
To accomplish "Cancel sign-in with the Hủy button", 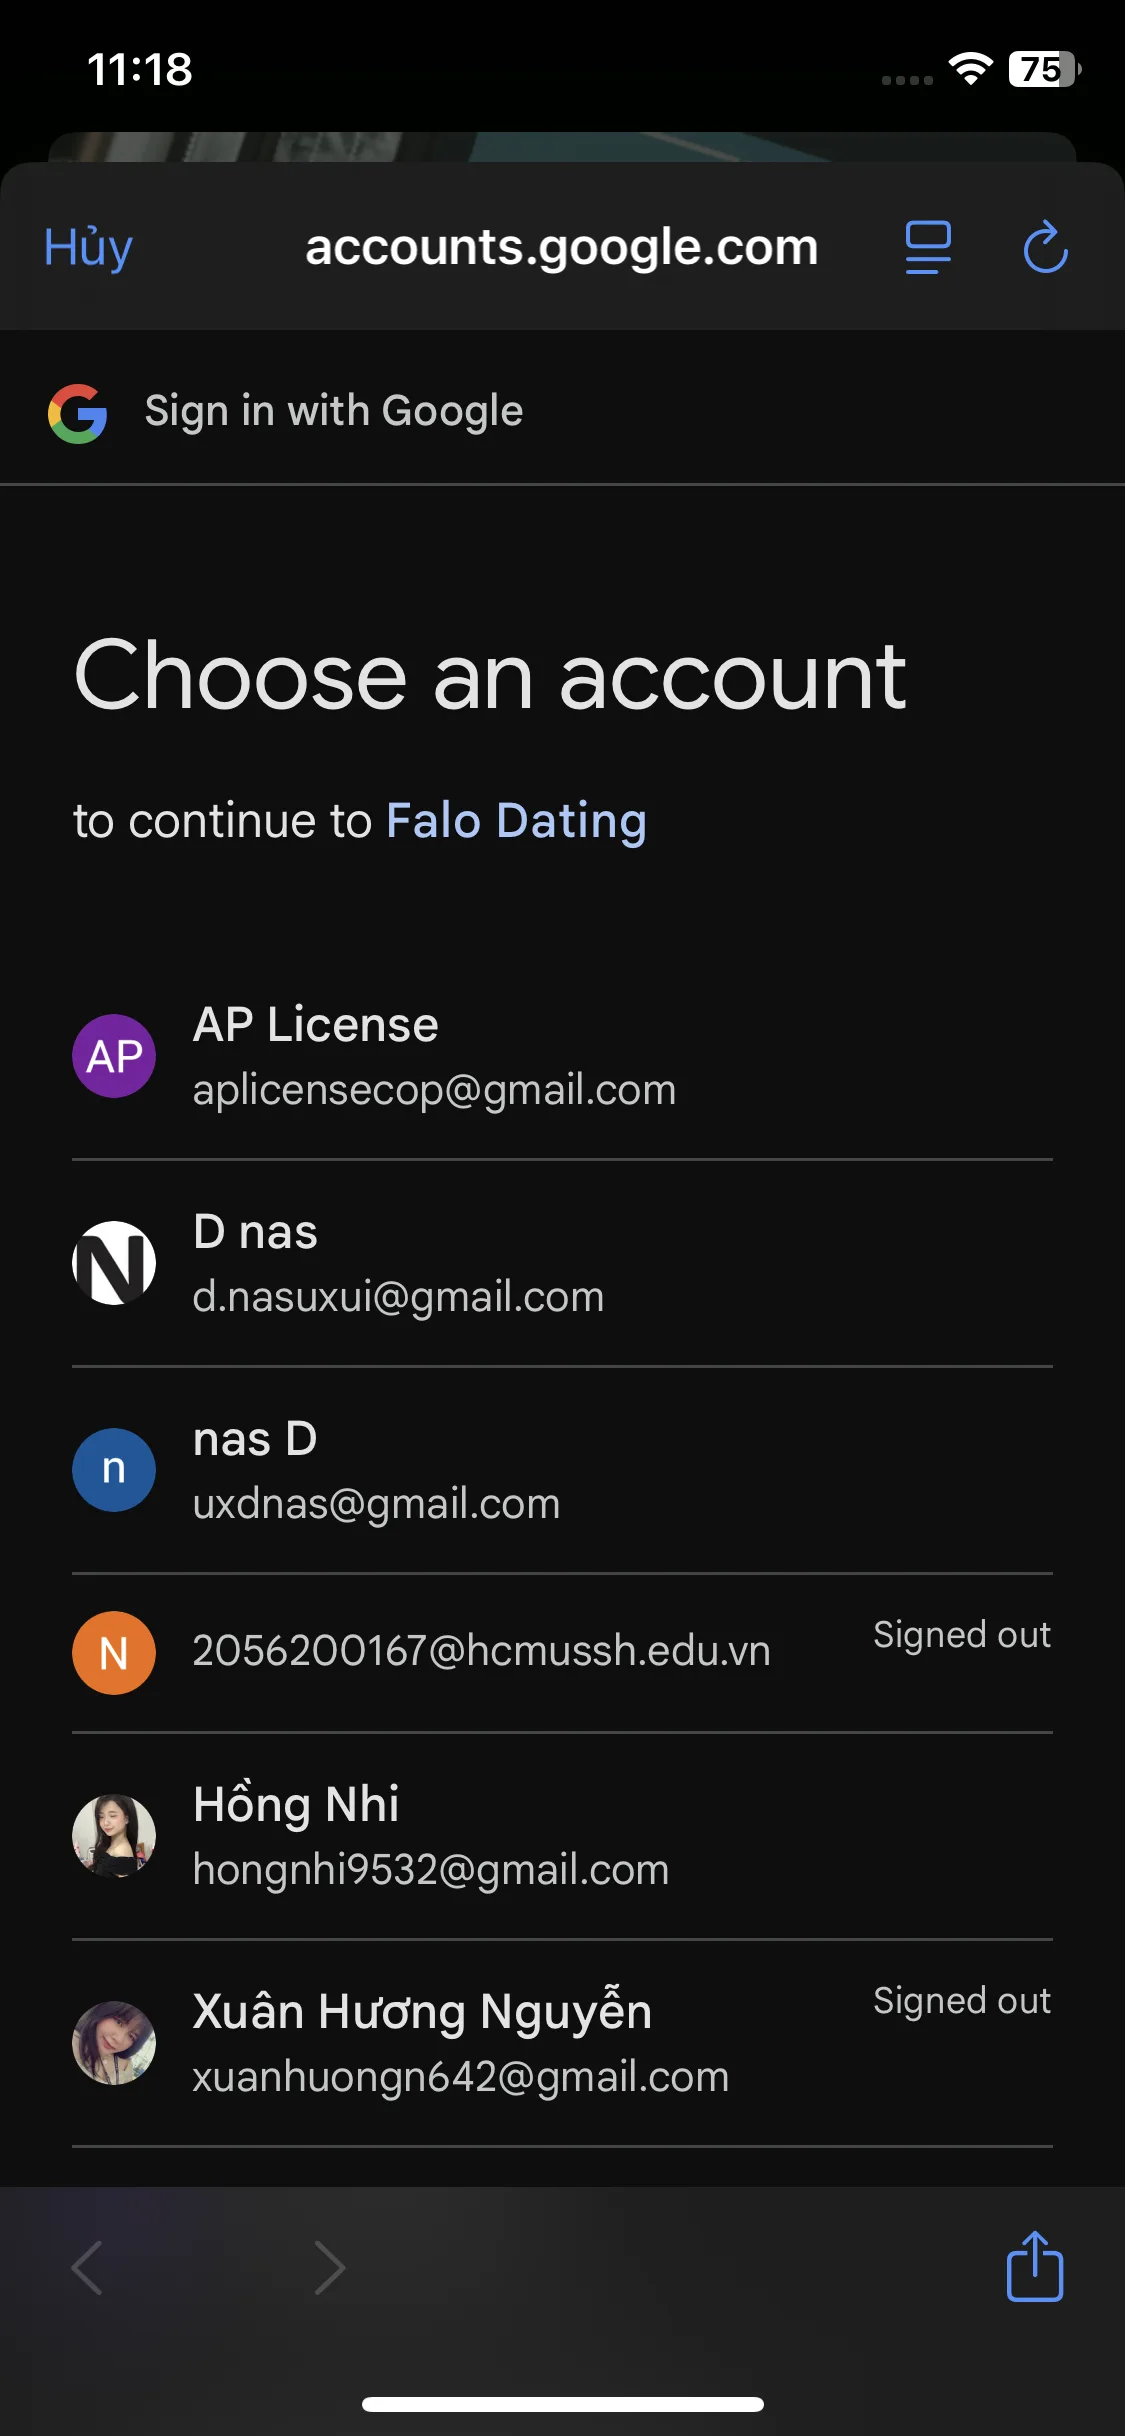I will [x=89, y=247].
